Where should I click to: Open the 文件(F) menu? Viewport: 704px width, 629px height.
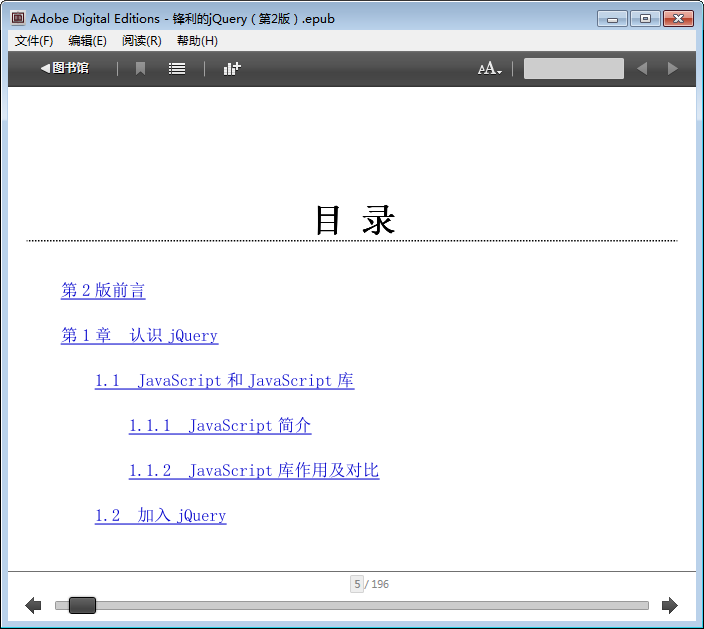34,41
